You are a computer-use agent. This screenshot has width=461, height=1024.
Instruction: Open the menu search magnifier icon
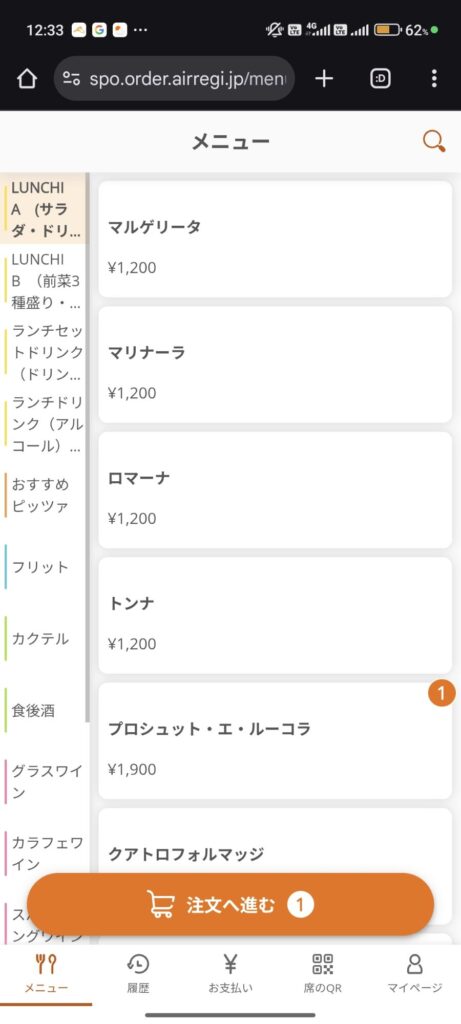point(434,141)
